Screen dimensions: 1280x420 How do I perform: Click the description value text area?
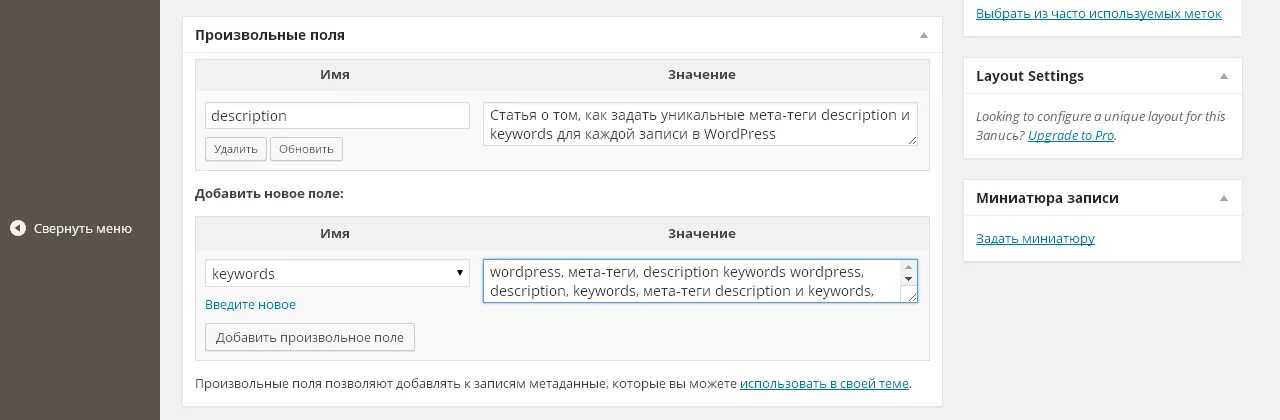tap(699, 124)
